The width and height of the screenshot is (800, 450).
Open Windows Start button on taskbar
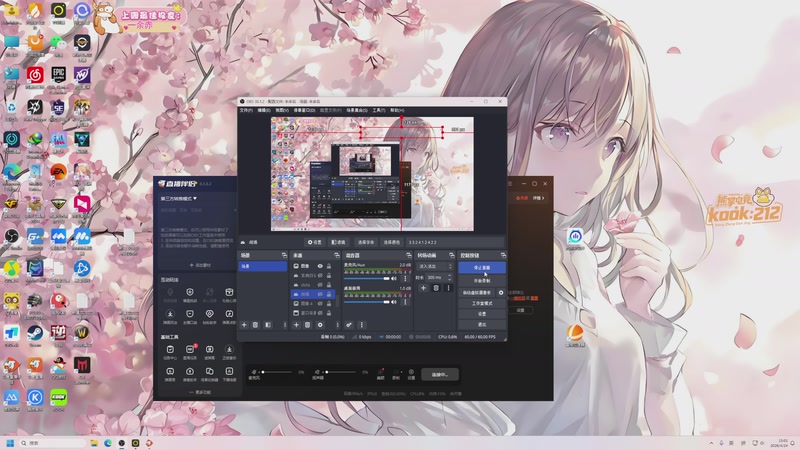click(10, 443)
